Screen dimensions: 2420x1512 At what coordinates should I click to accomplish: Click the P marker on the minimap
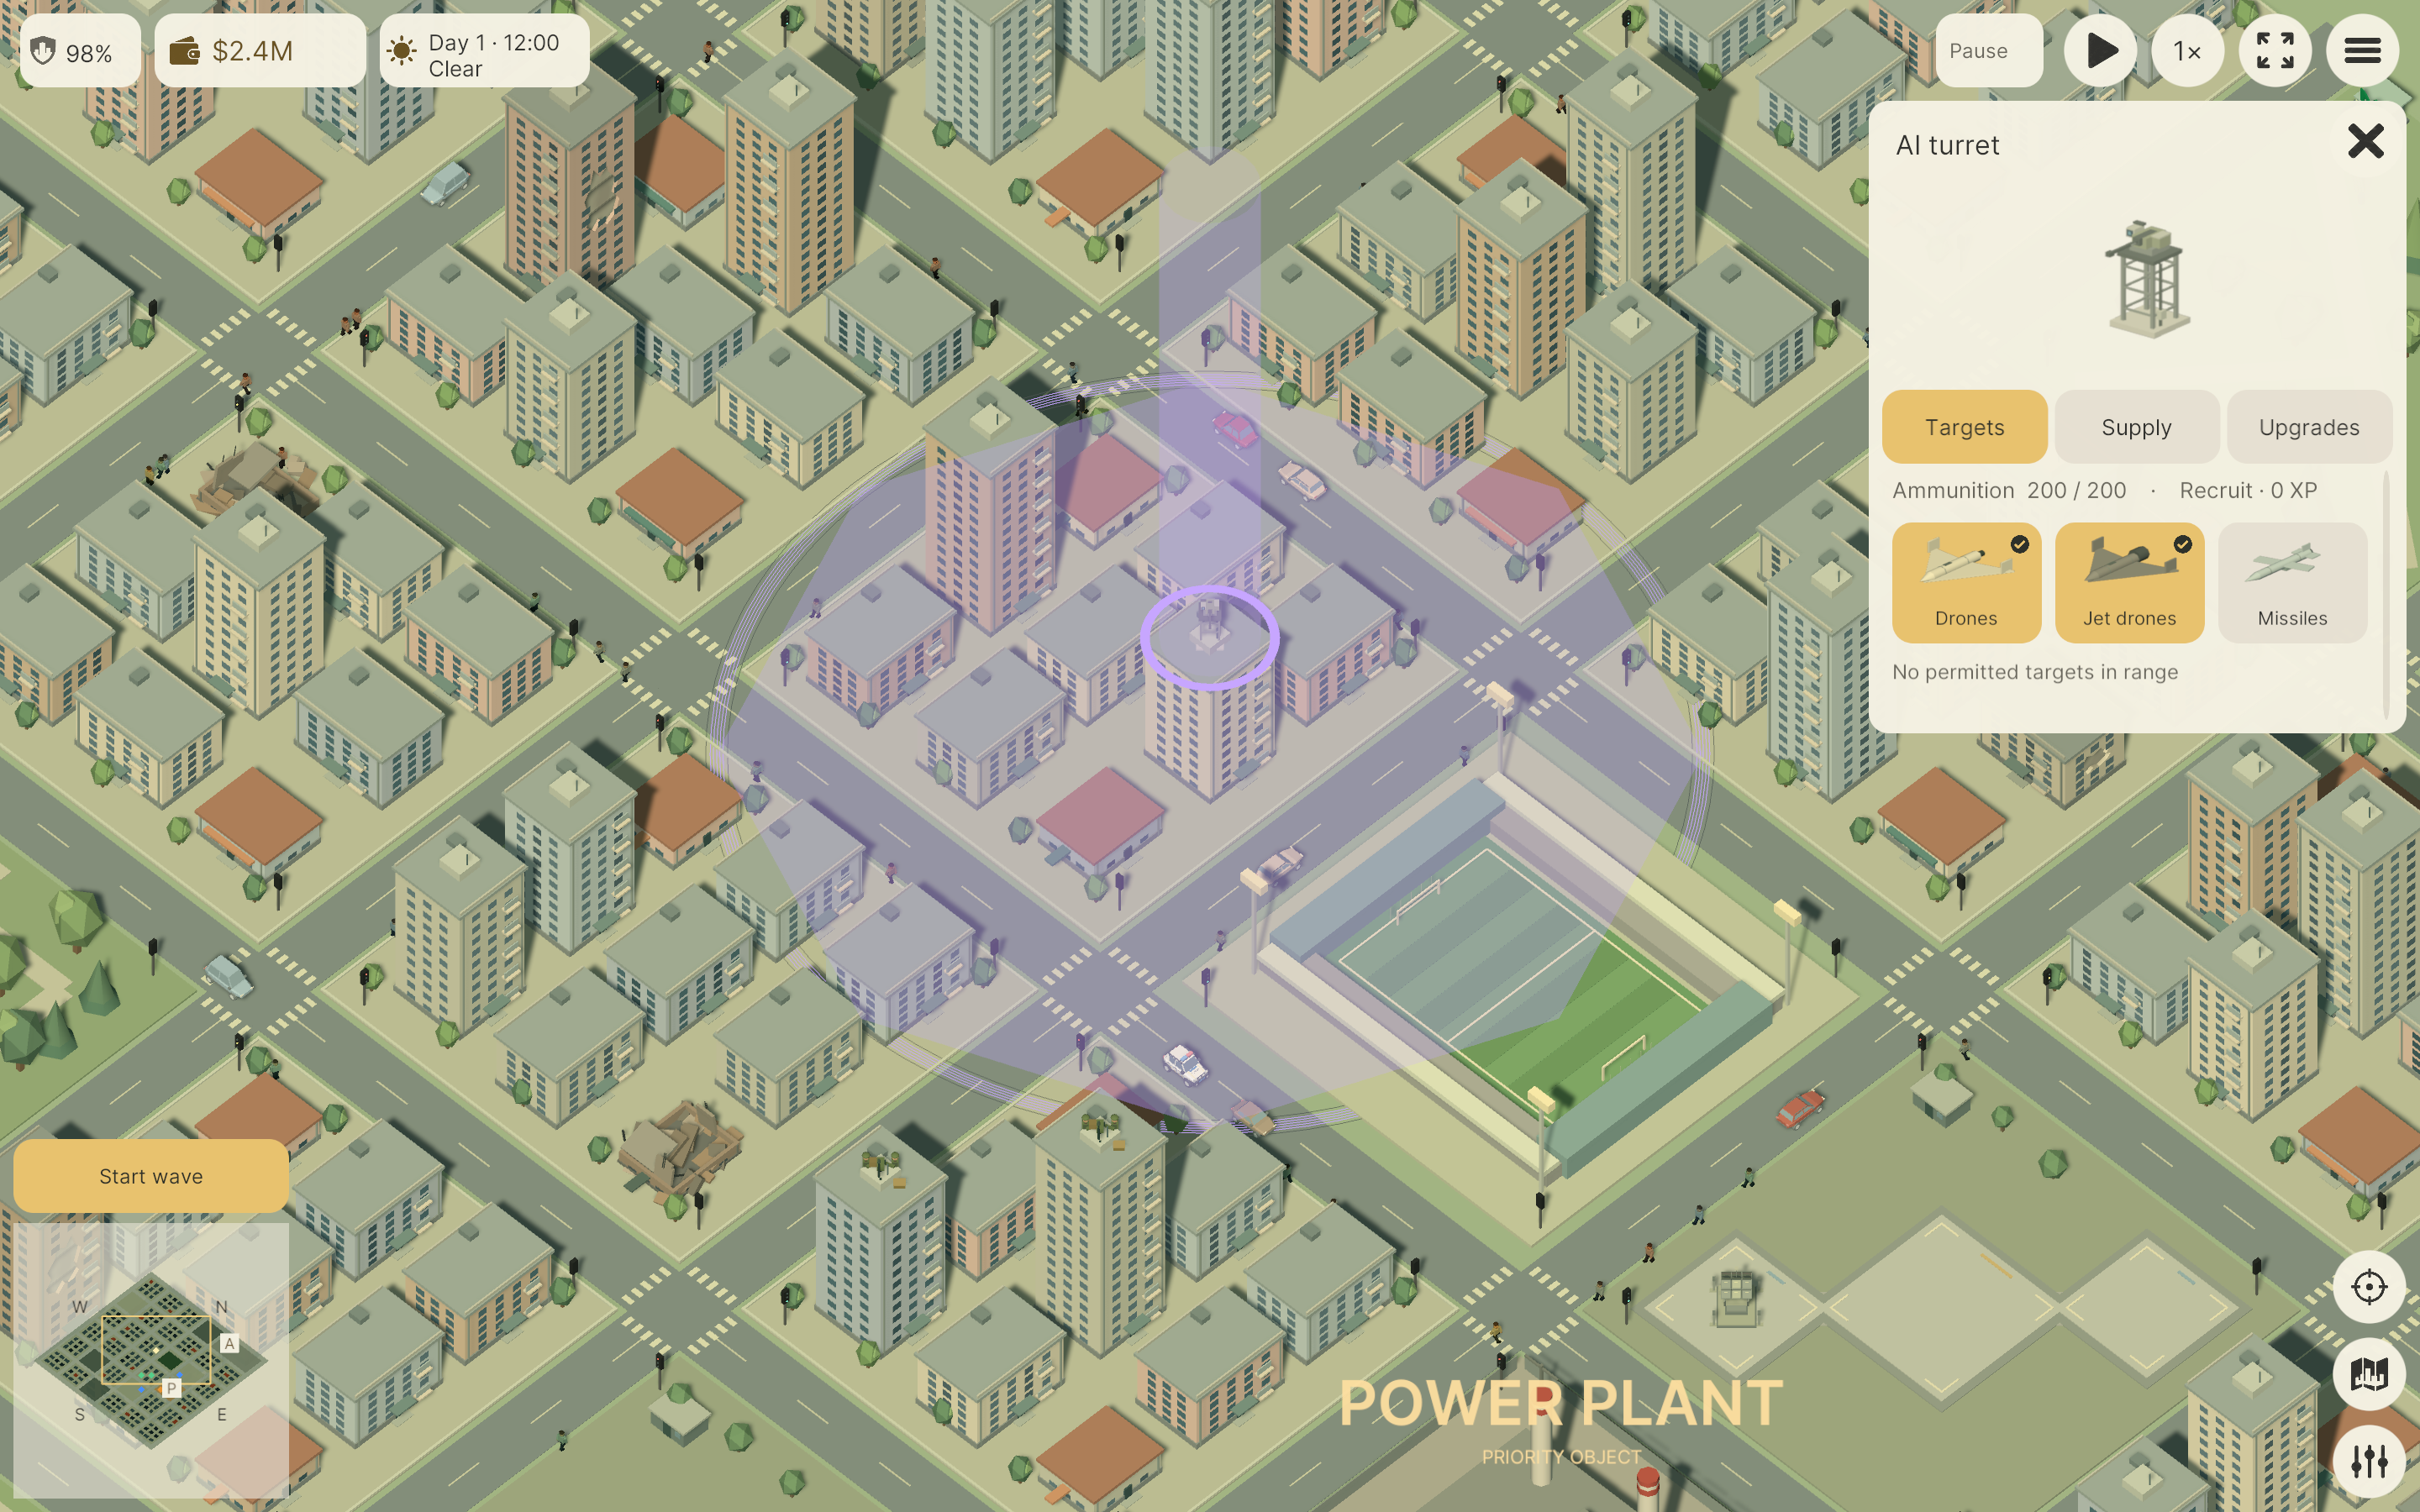[x=172, y=1388]
